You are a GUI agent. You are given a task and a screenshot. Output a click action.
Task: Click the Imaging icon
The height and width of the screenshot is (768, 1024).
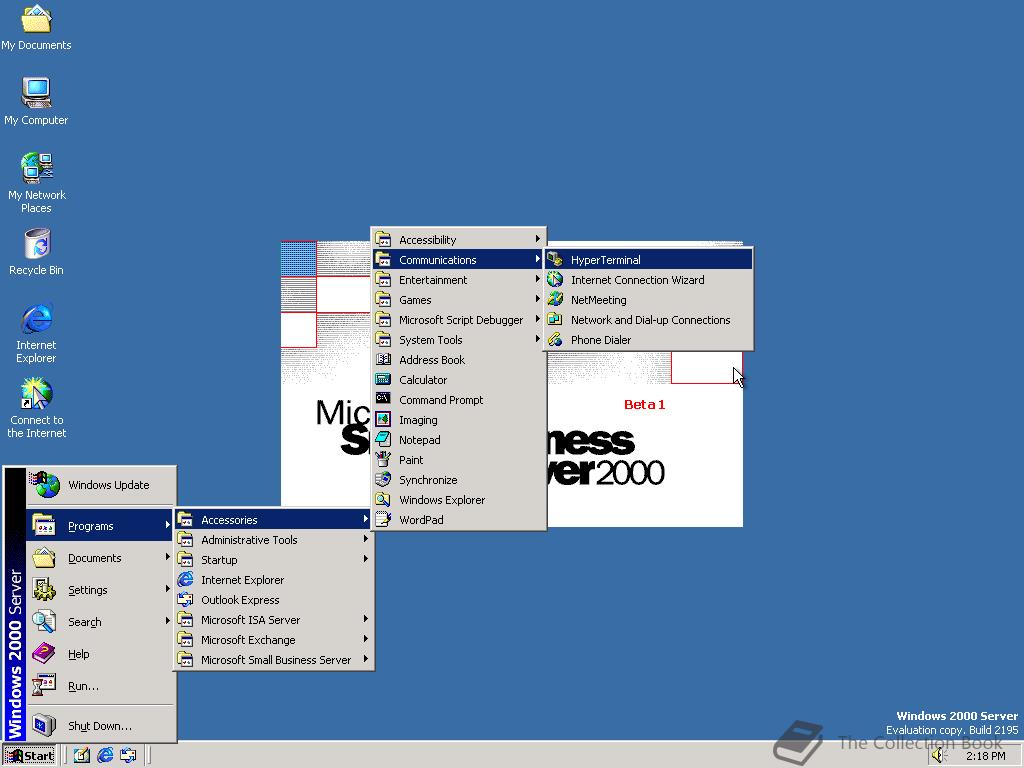(383, 419)
